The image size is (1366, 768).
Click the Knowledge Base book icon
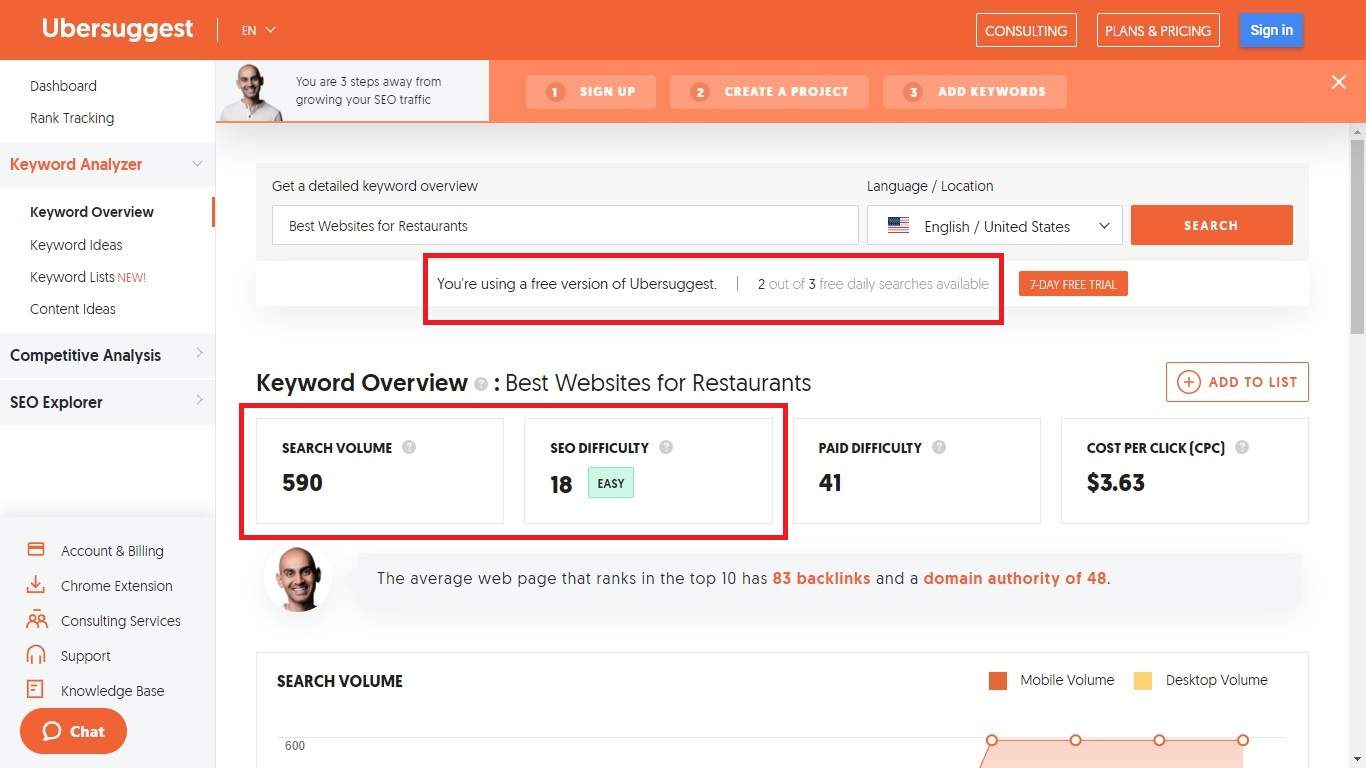click(x=36, y=690)
